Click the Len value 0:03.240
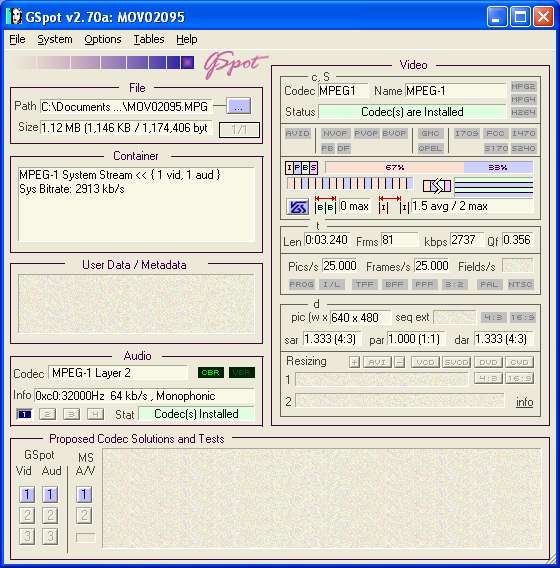Viewport: 560px width, 568px height. click(x=327, y=240)
